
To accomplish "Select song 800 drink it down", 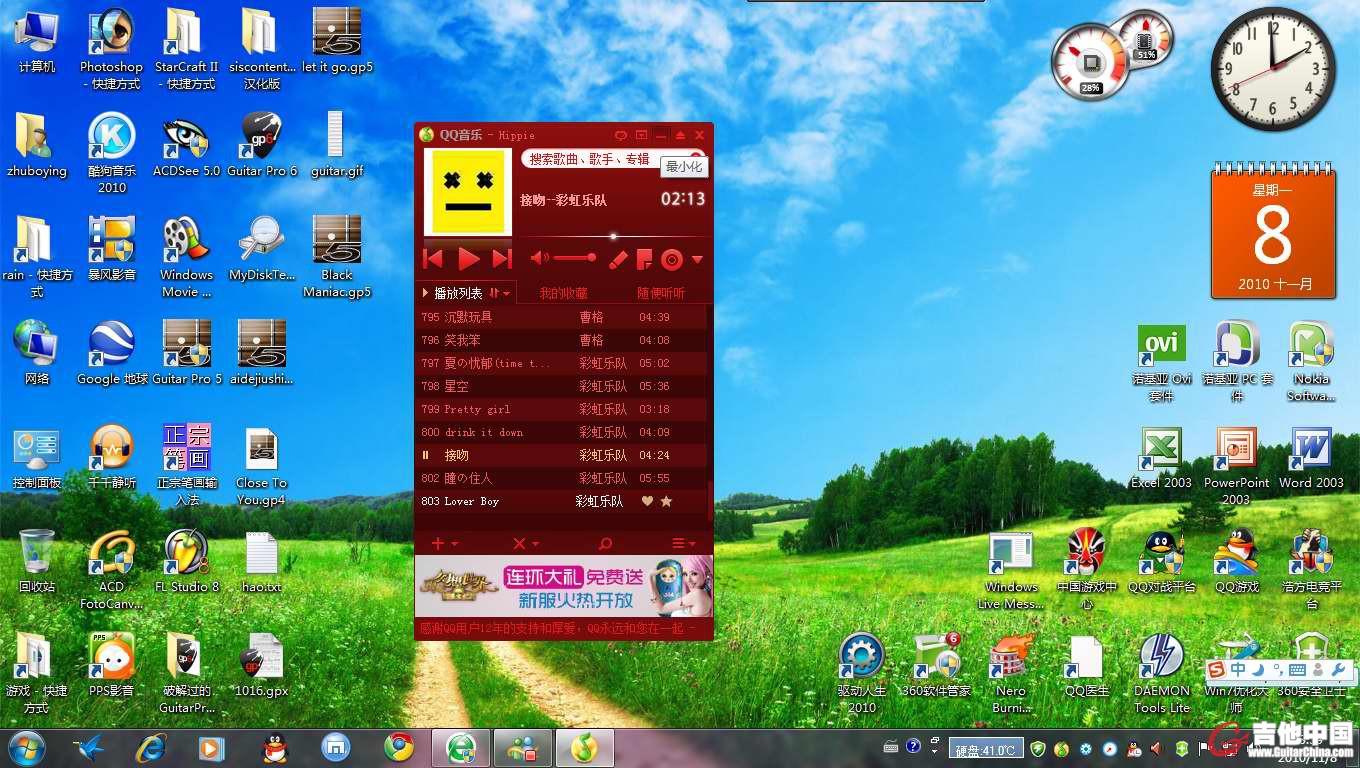I will pos(561,432).
